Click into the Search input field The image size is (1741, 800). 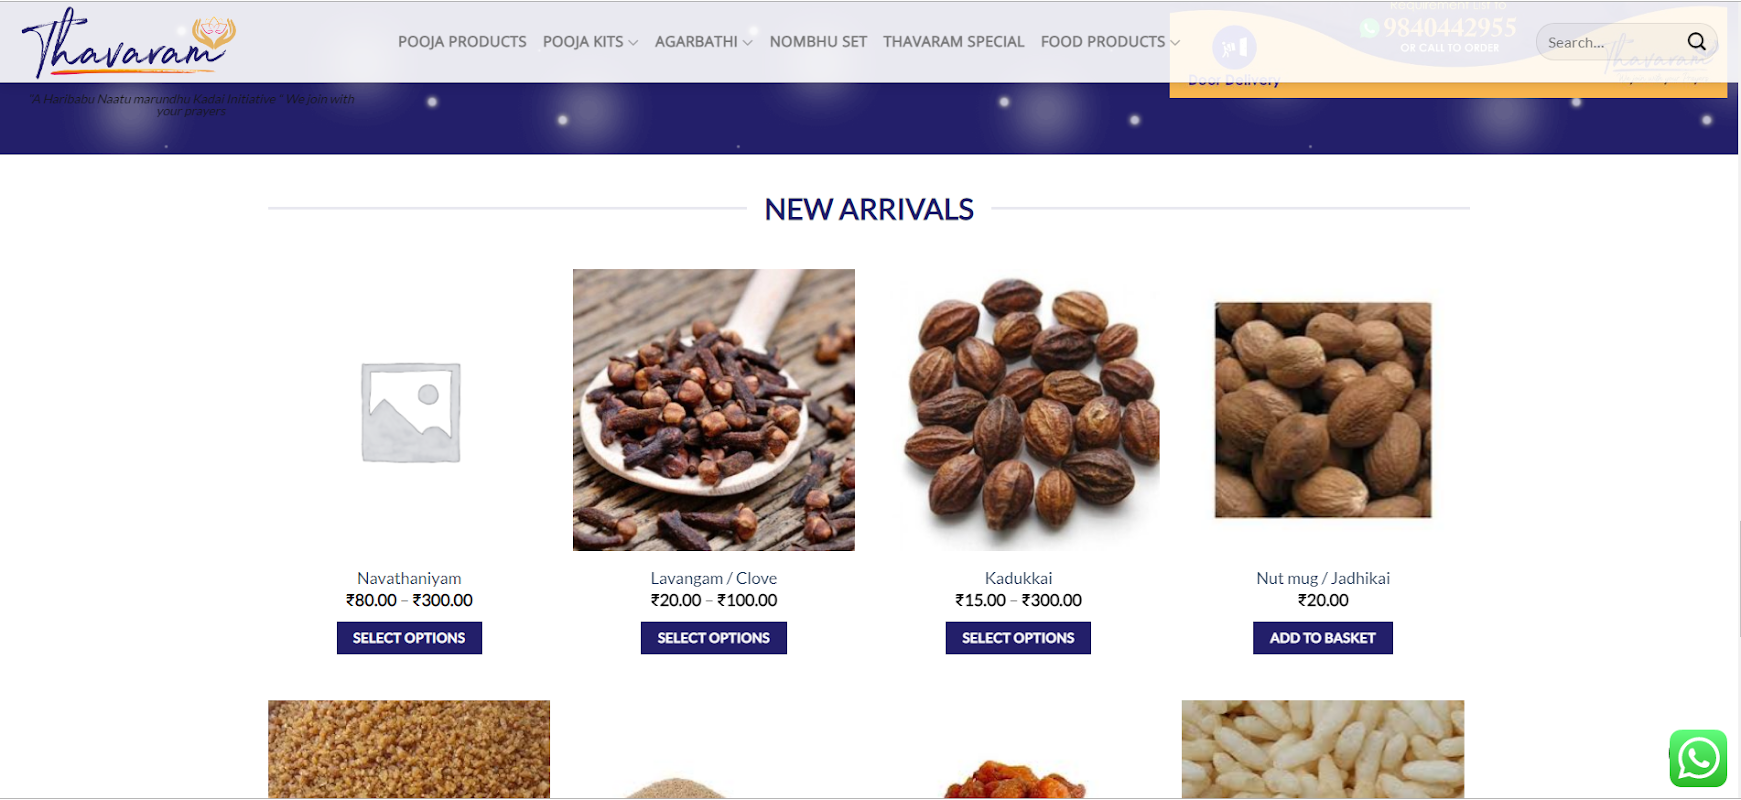click(1611, 42)
